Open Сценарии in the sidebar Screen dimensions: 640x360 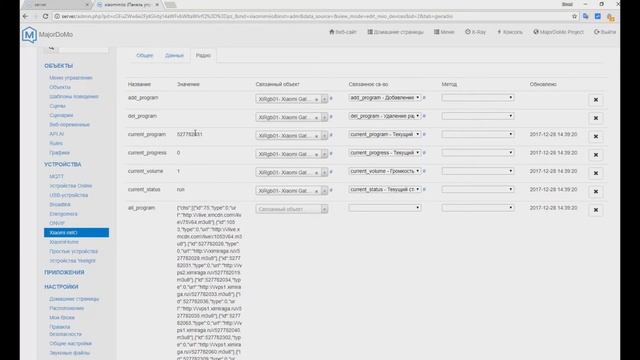61,116
